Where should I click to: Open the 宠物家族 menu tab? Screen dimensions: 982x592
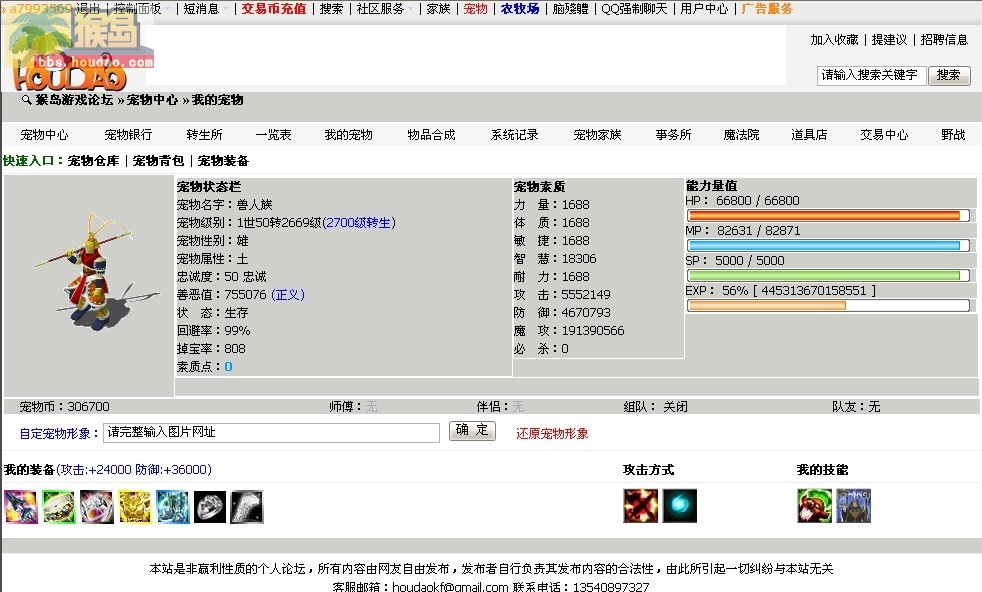pos(597,135)
